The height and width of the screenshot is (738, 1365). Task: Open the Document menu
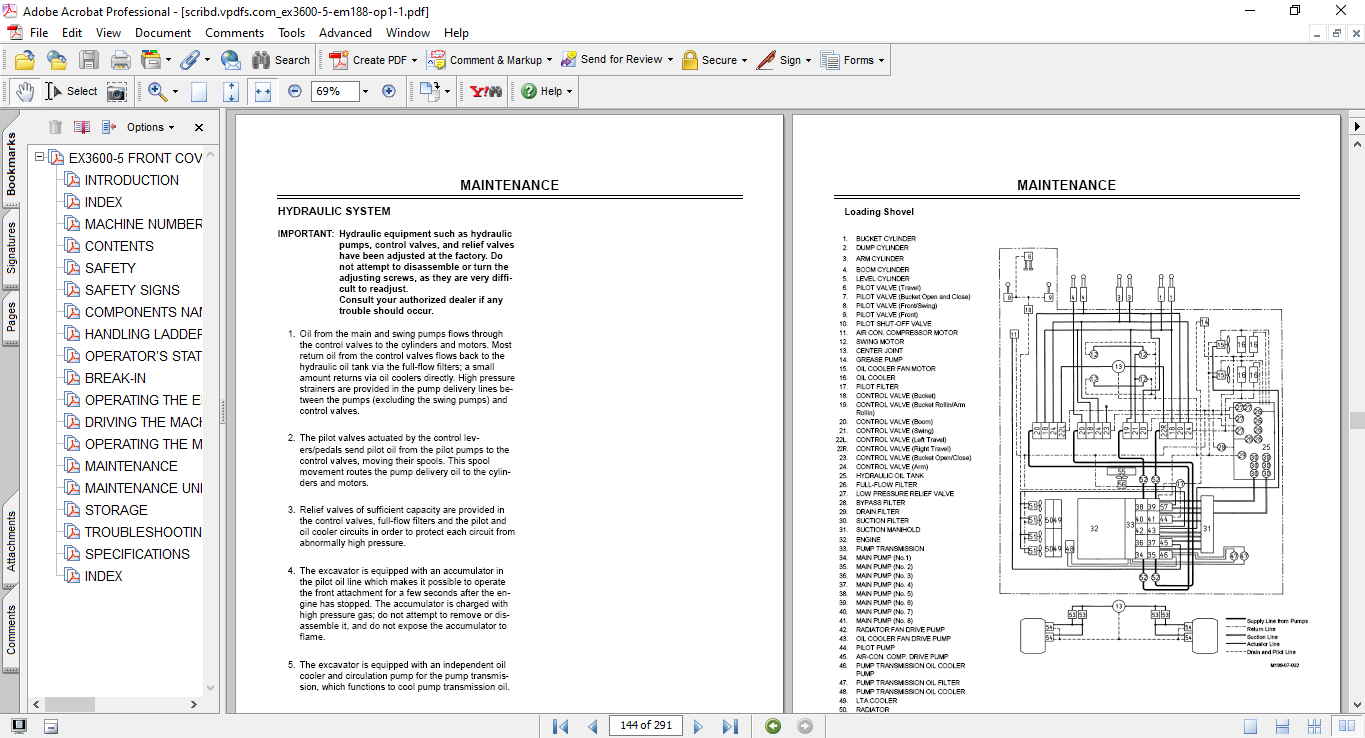163,33
